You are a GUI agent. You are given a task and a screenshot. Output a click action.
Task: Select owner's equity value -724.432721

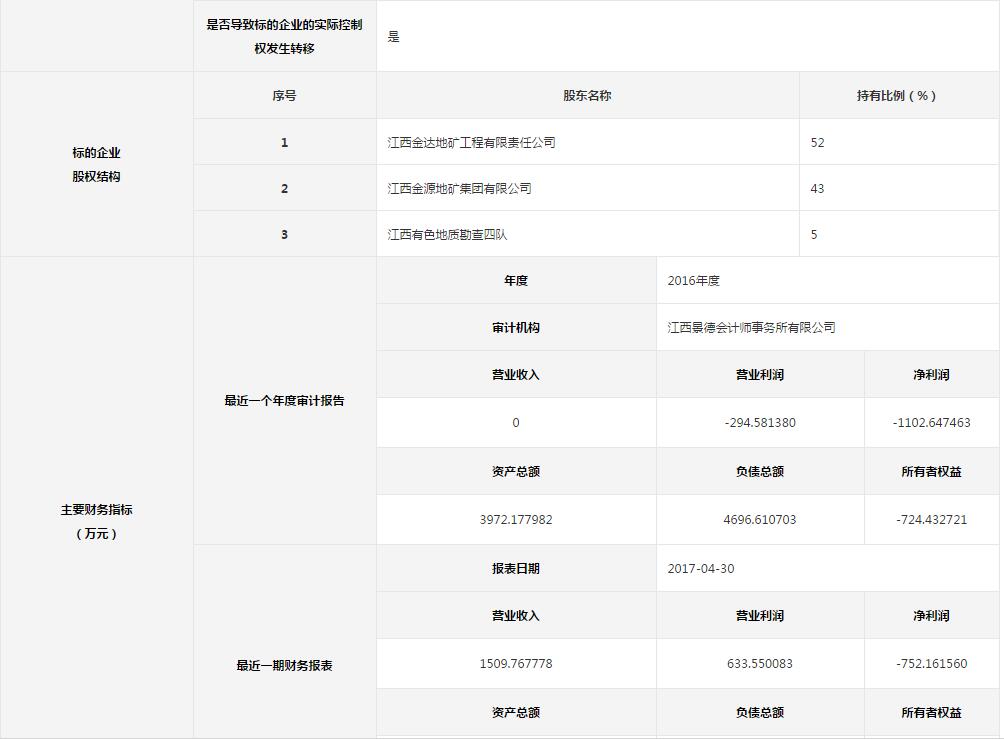point(931,520)
